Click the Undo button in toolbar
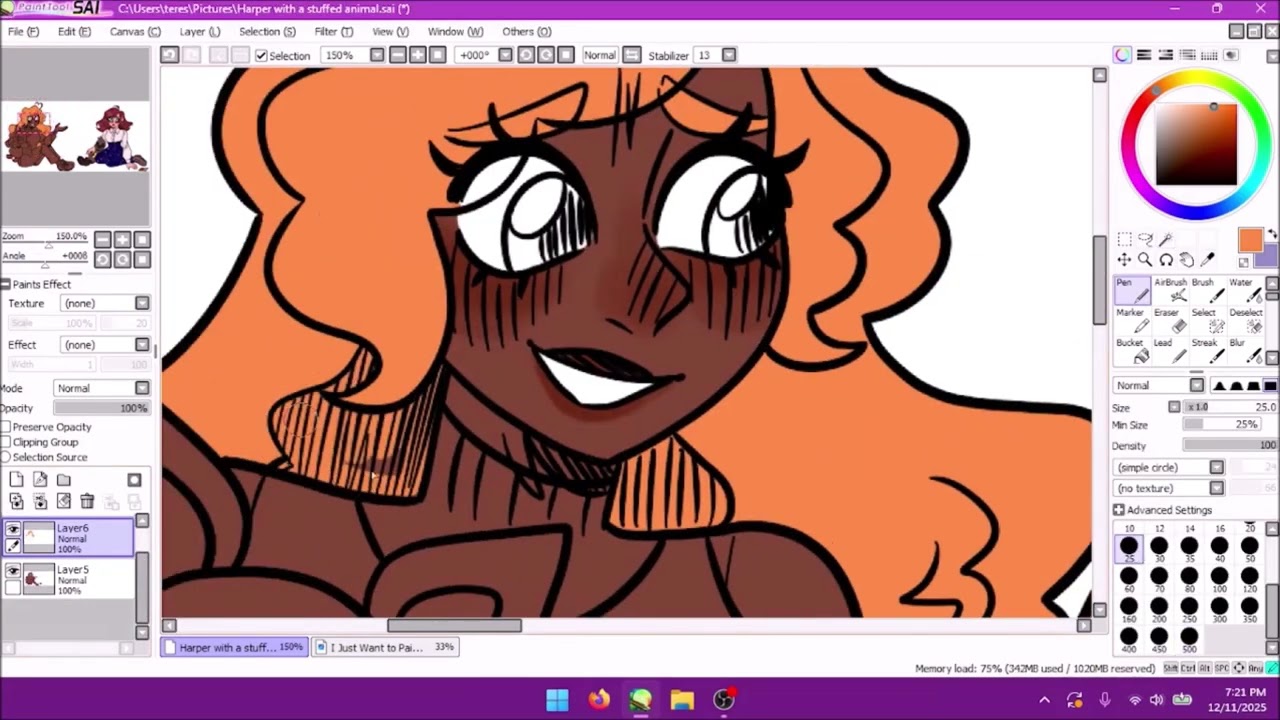 coord(170,55)
